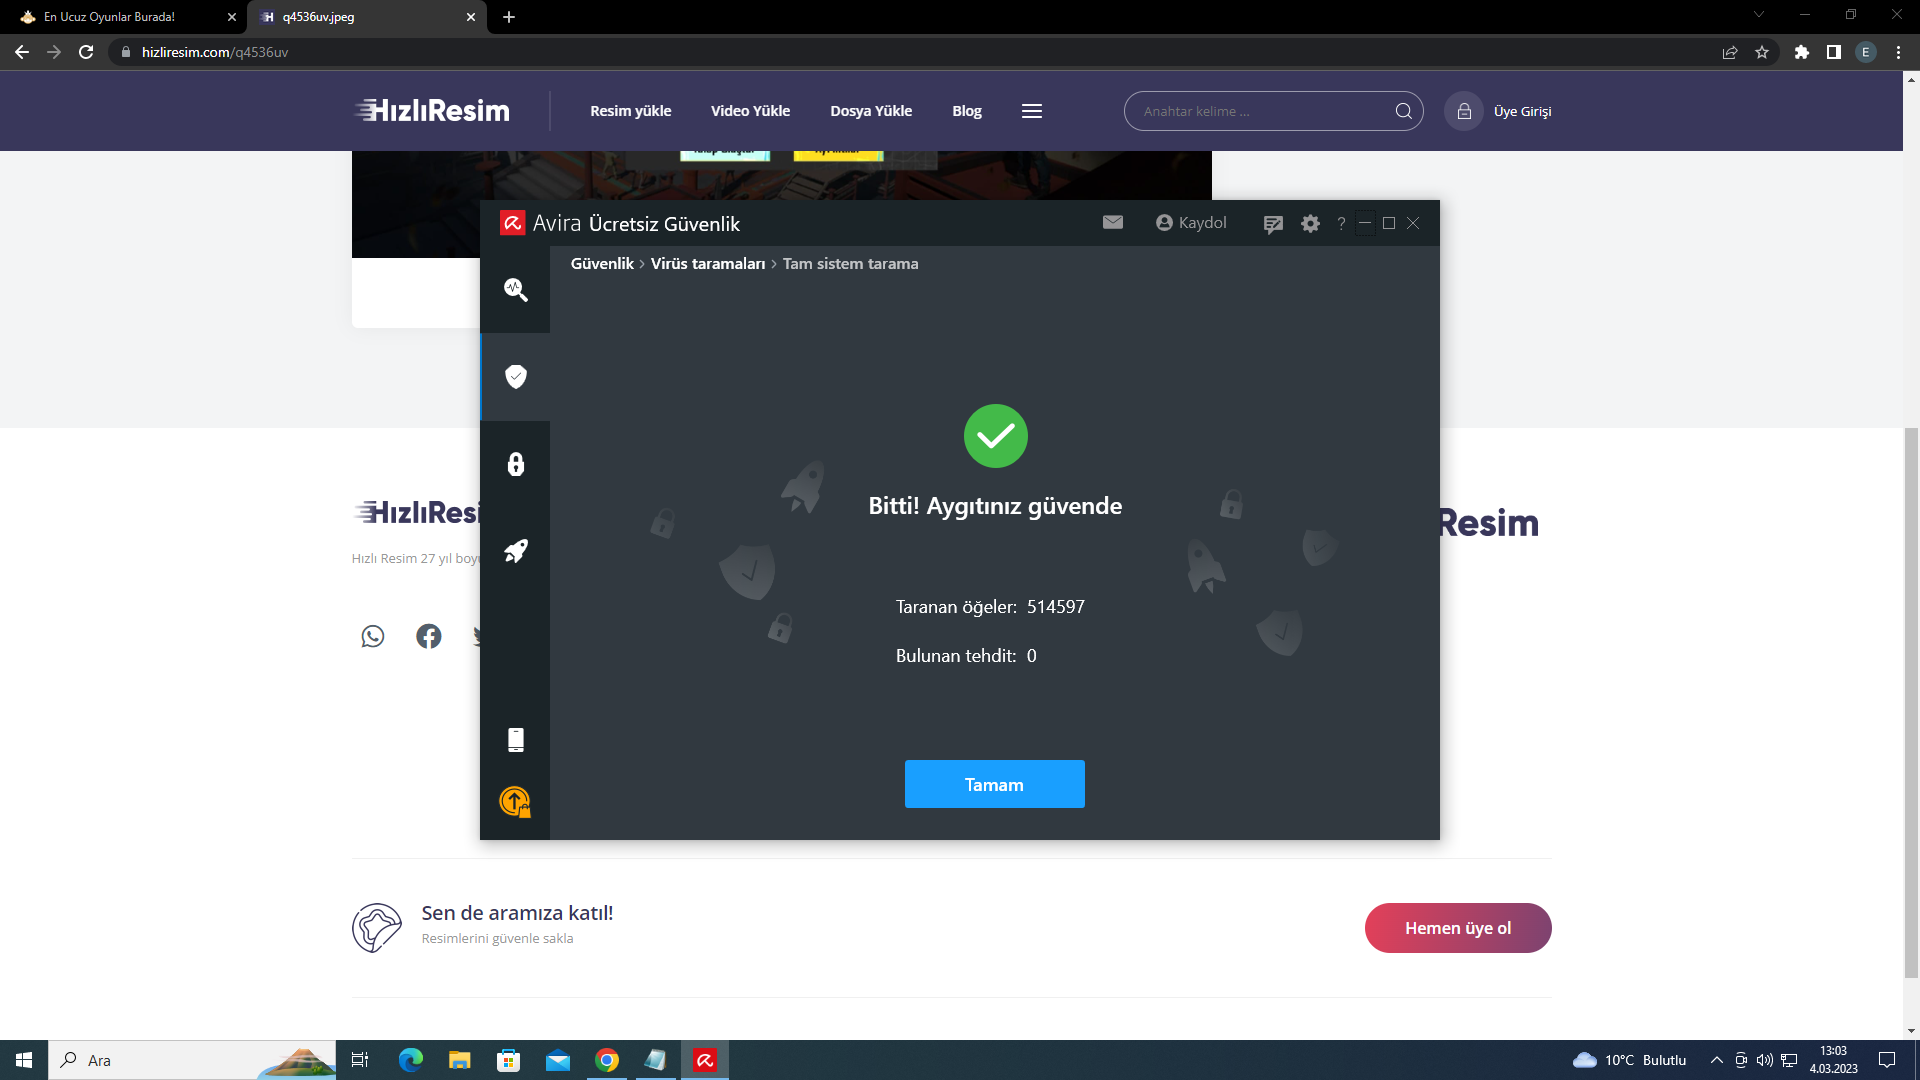Click the Avira feedback chat icon

(1272, 224)
